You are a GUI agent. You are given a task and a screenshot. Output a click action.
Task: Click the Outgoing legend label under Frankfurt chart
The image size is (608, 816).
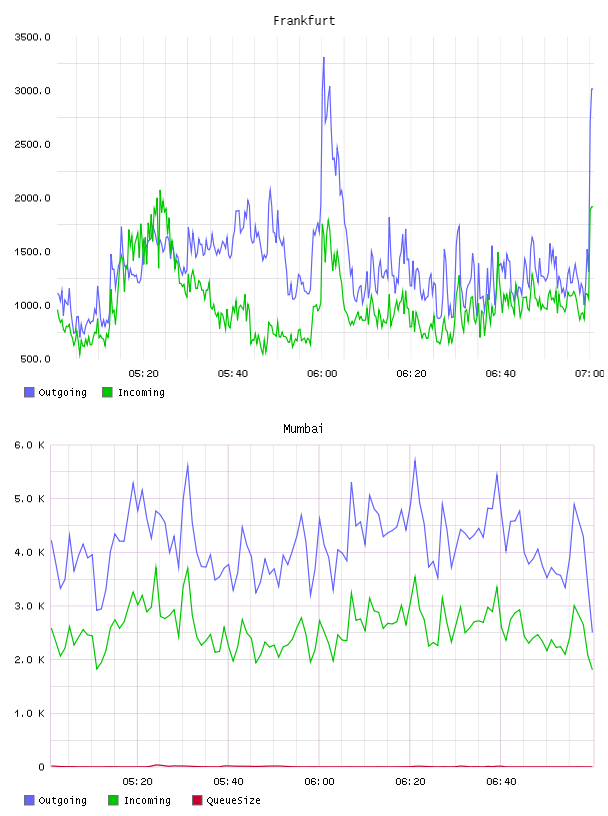click(62, 393)
